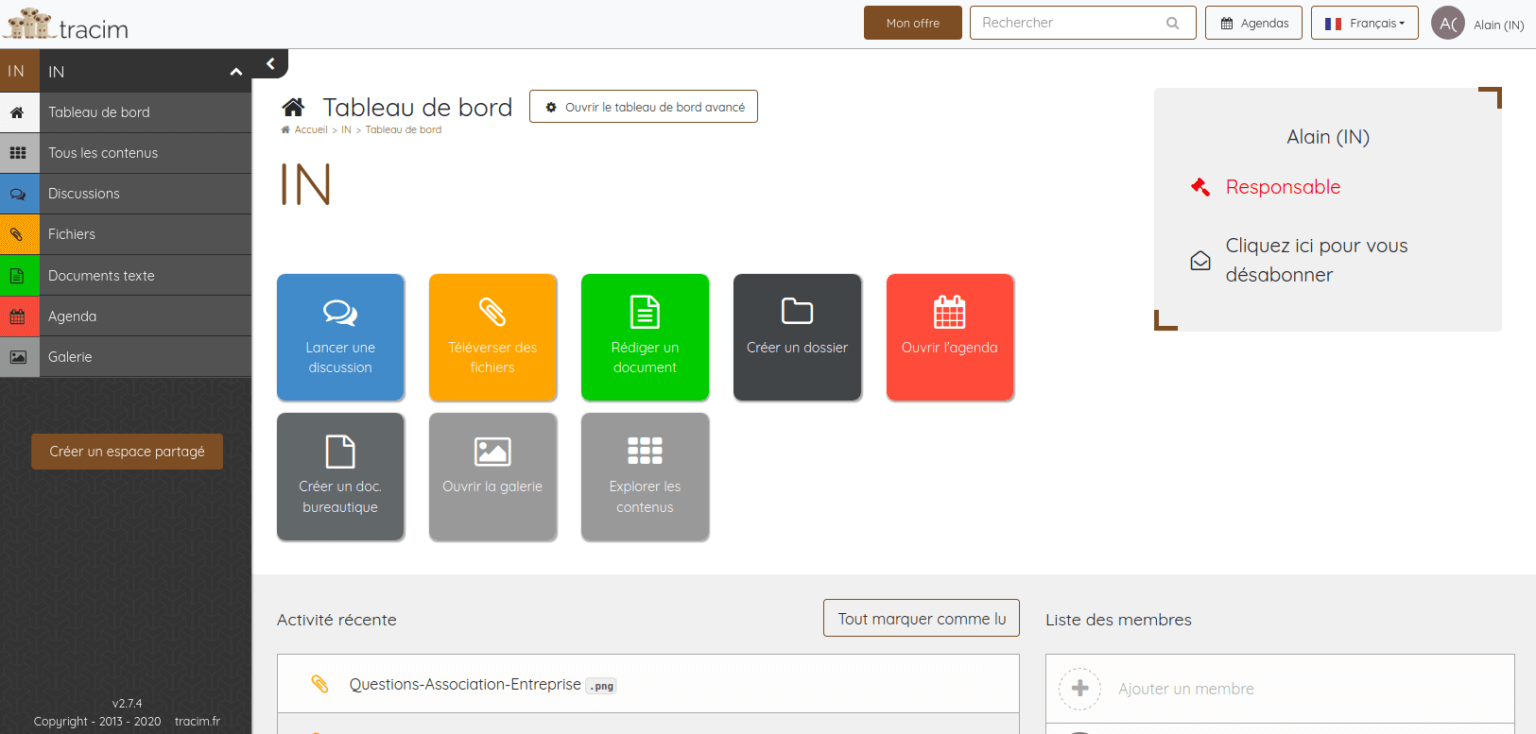Click the search magnifier icon
1536x734 pixels.
pos(1173,23)
